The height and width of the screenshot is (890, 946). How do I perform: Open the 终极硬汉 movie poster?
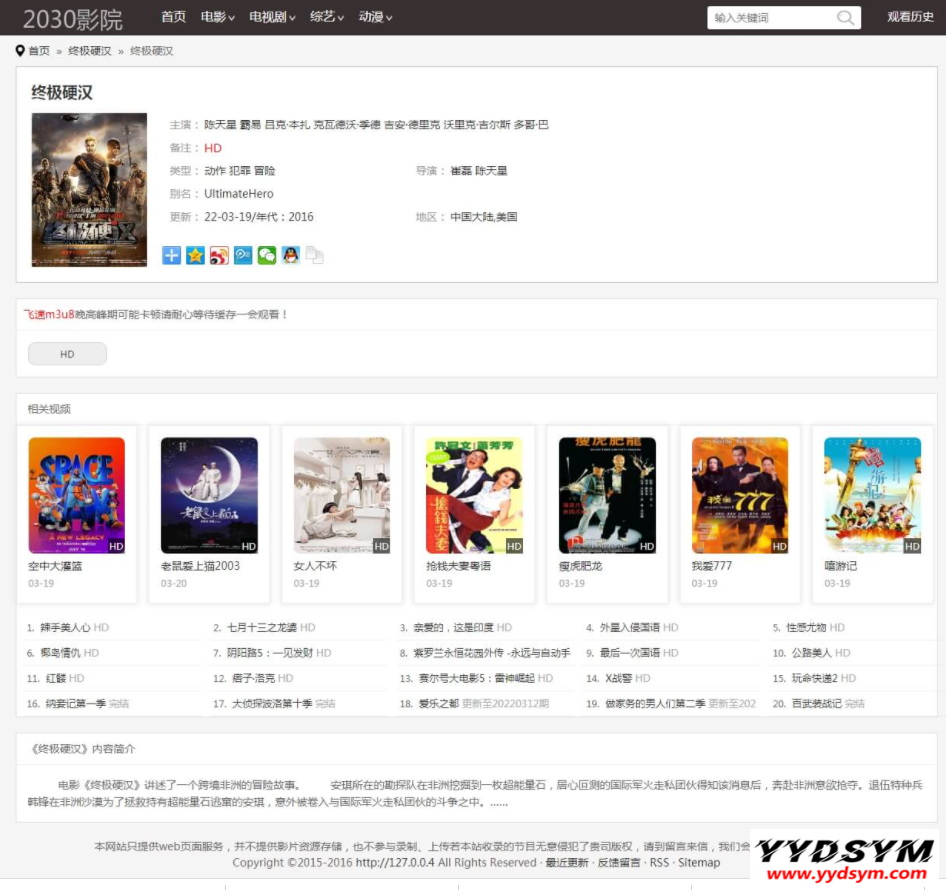coord(89,189)
